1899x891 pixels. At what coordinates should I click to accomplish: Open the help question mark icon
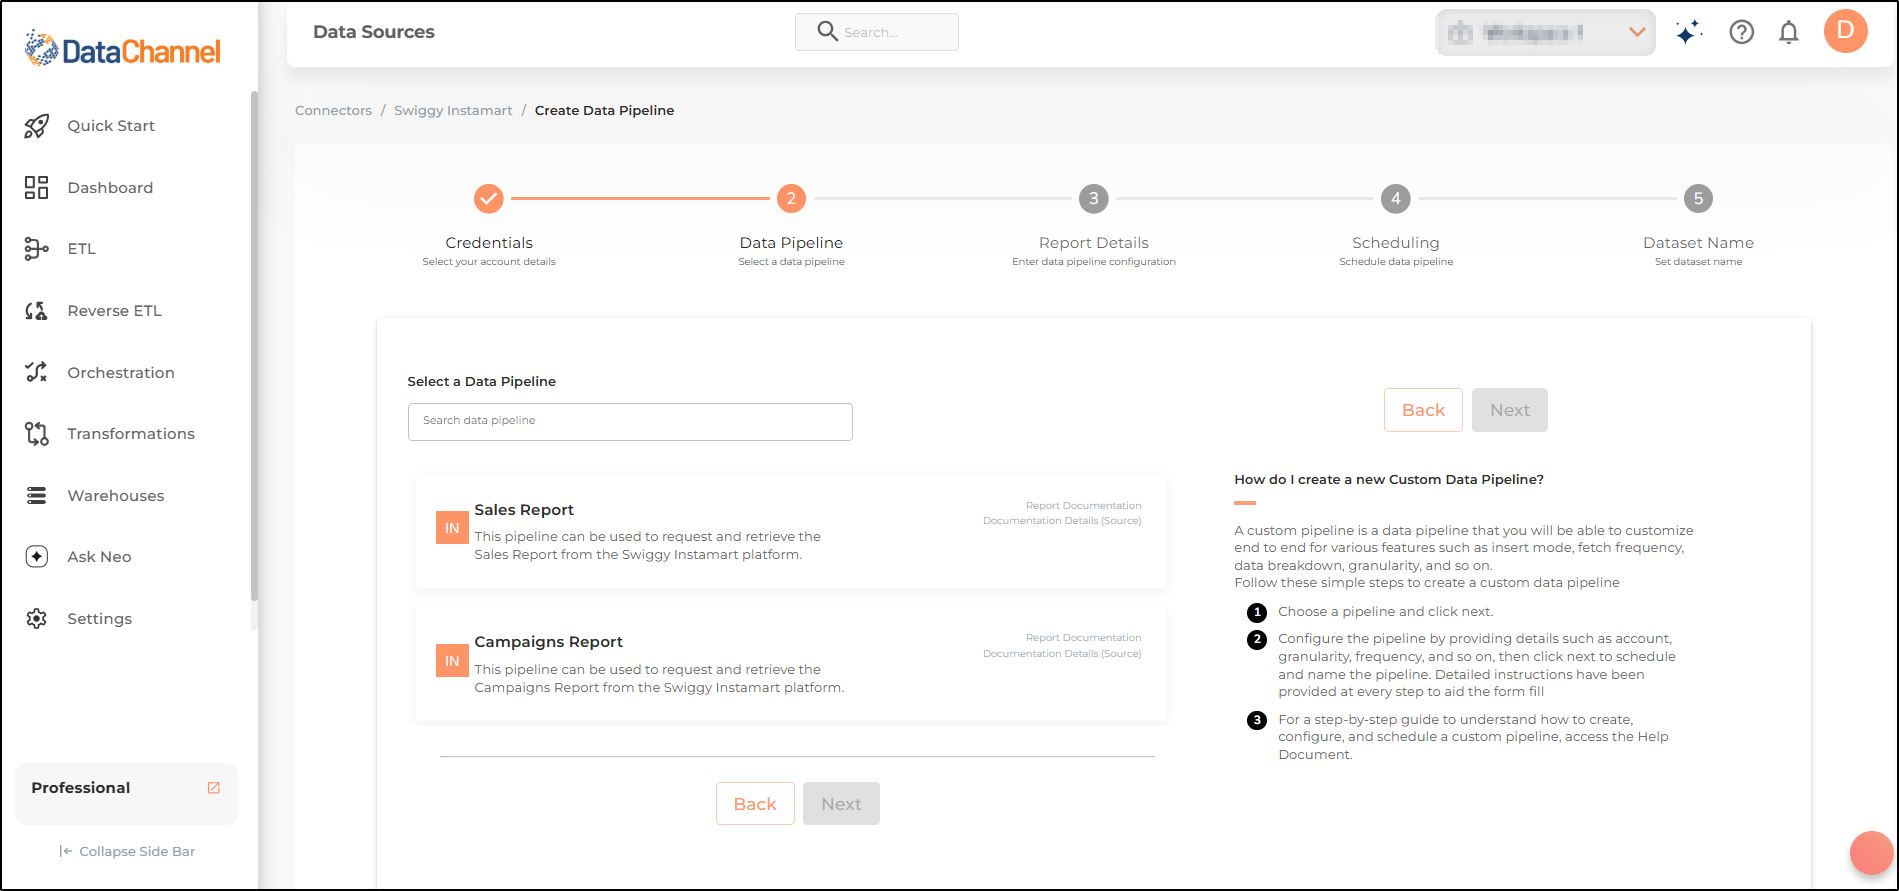point(1742,33)
